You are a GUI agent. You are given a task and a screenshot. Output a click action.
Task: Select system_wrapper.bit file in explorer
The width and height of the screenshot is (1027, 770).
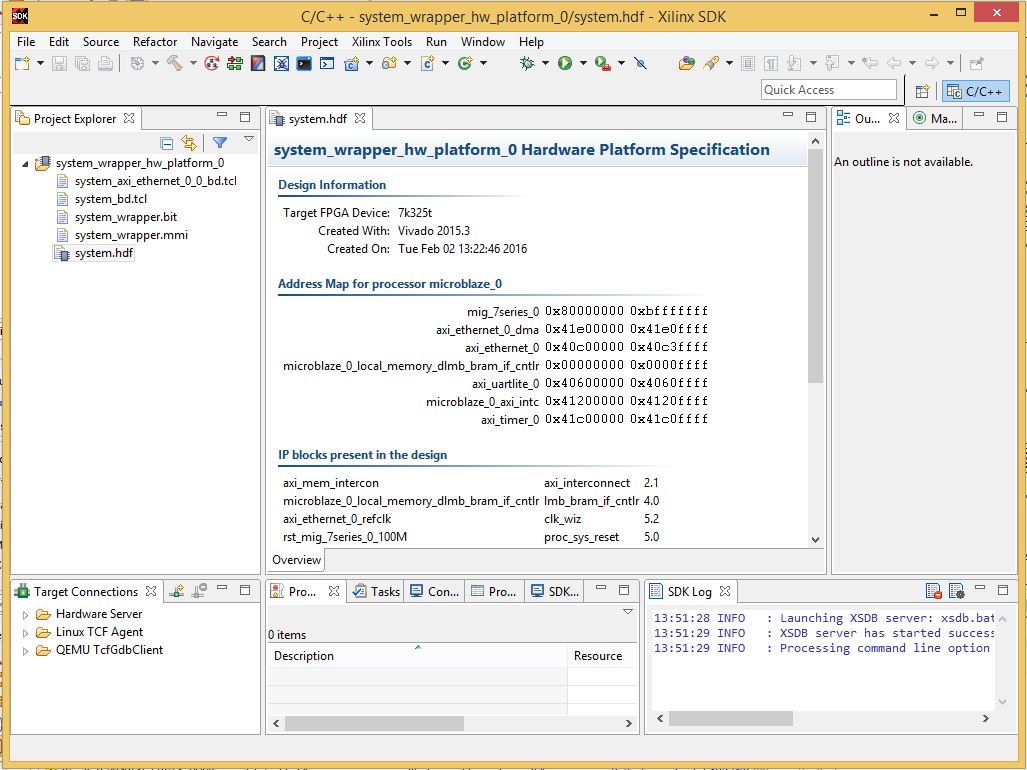point(126,217)
